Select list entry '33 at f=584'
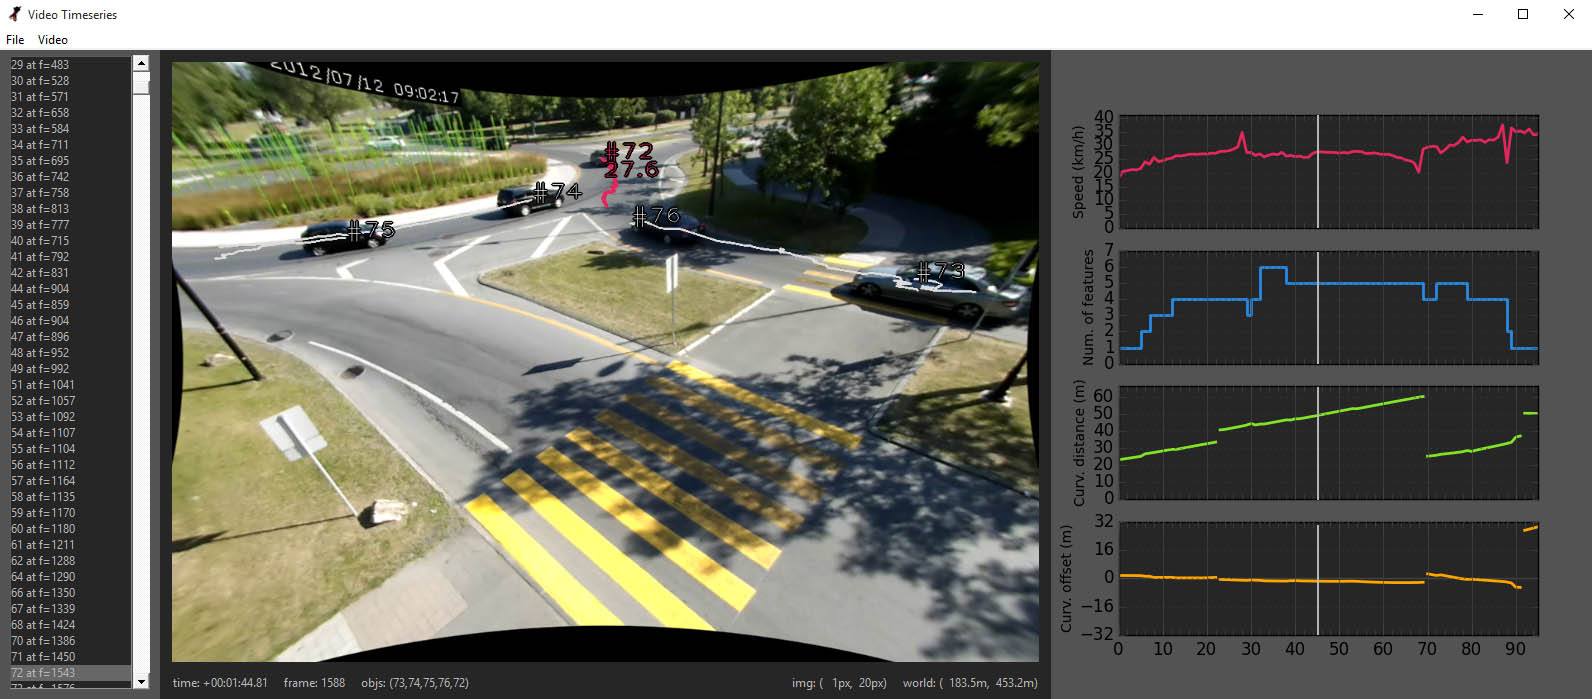The width and height of the screenshot is (1592, 699). click(x=70, y=129)
